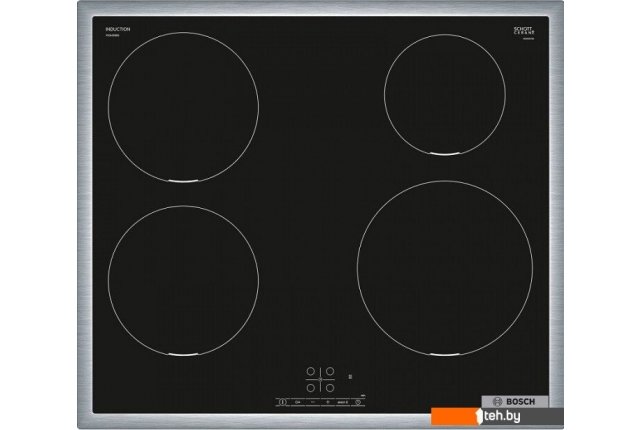
Task: Click the front marker on rear left zone
Action: coord(183,181)
